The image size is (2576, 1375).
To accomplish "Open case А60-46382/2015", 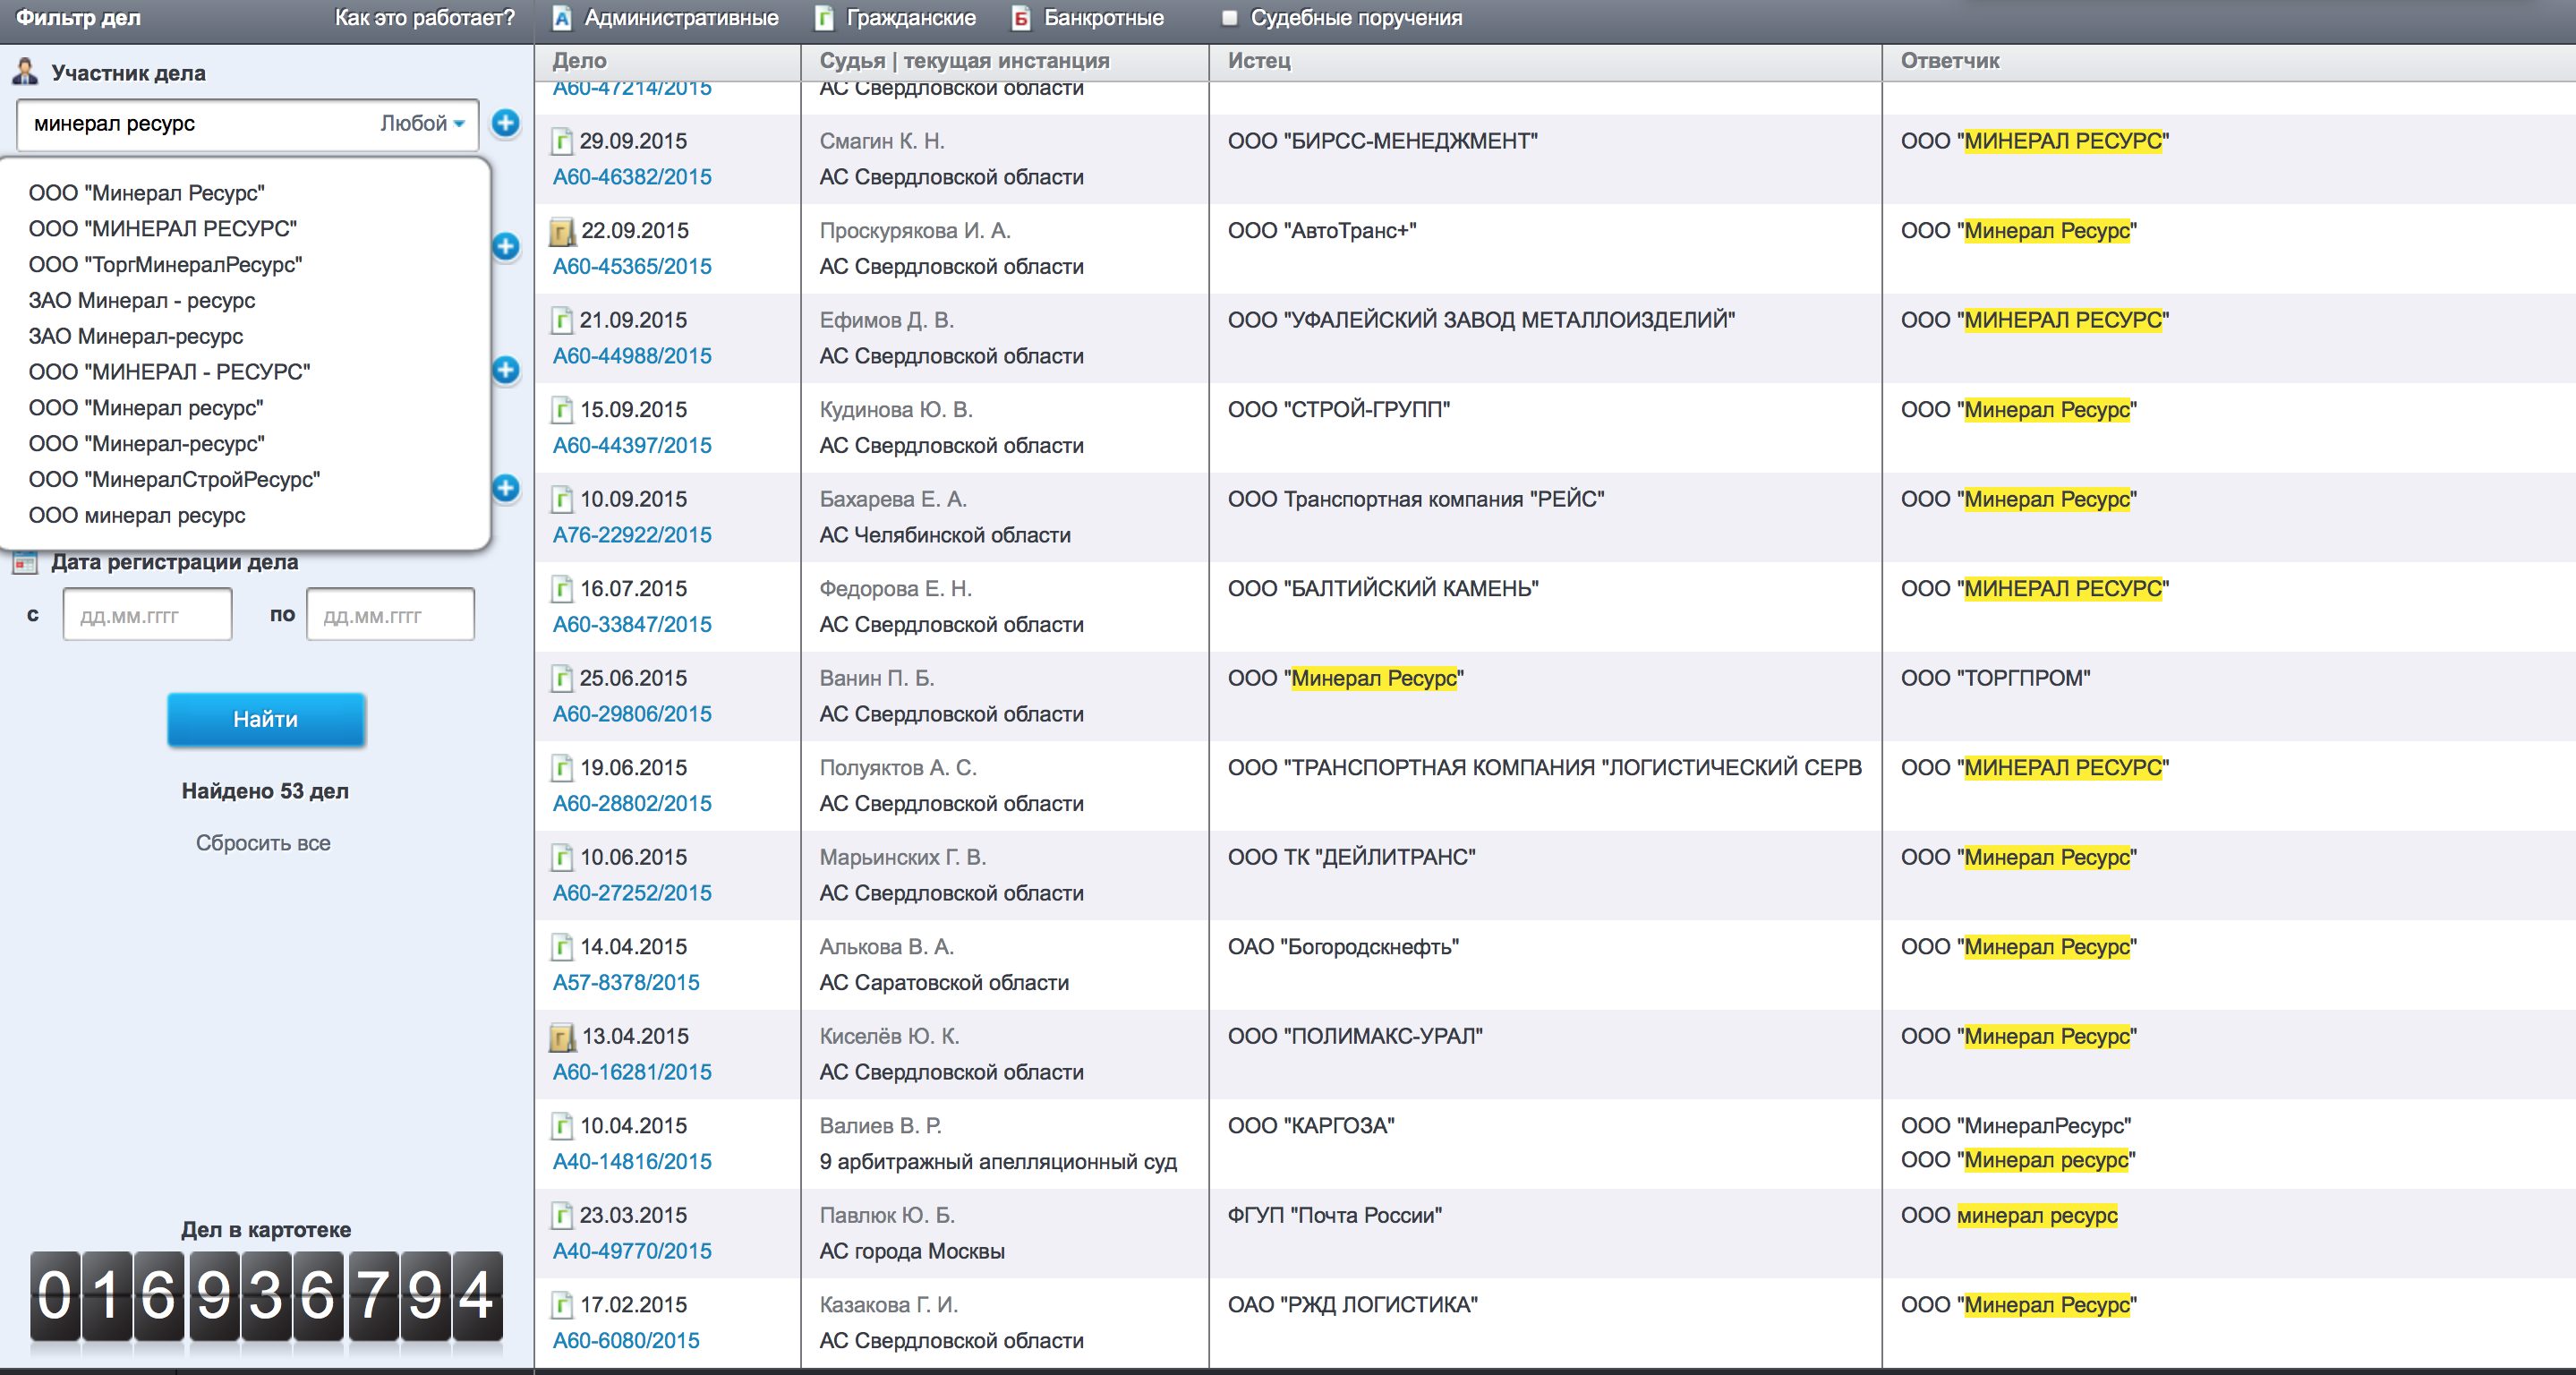I will [632, 177].
